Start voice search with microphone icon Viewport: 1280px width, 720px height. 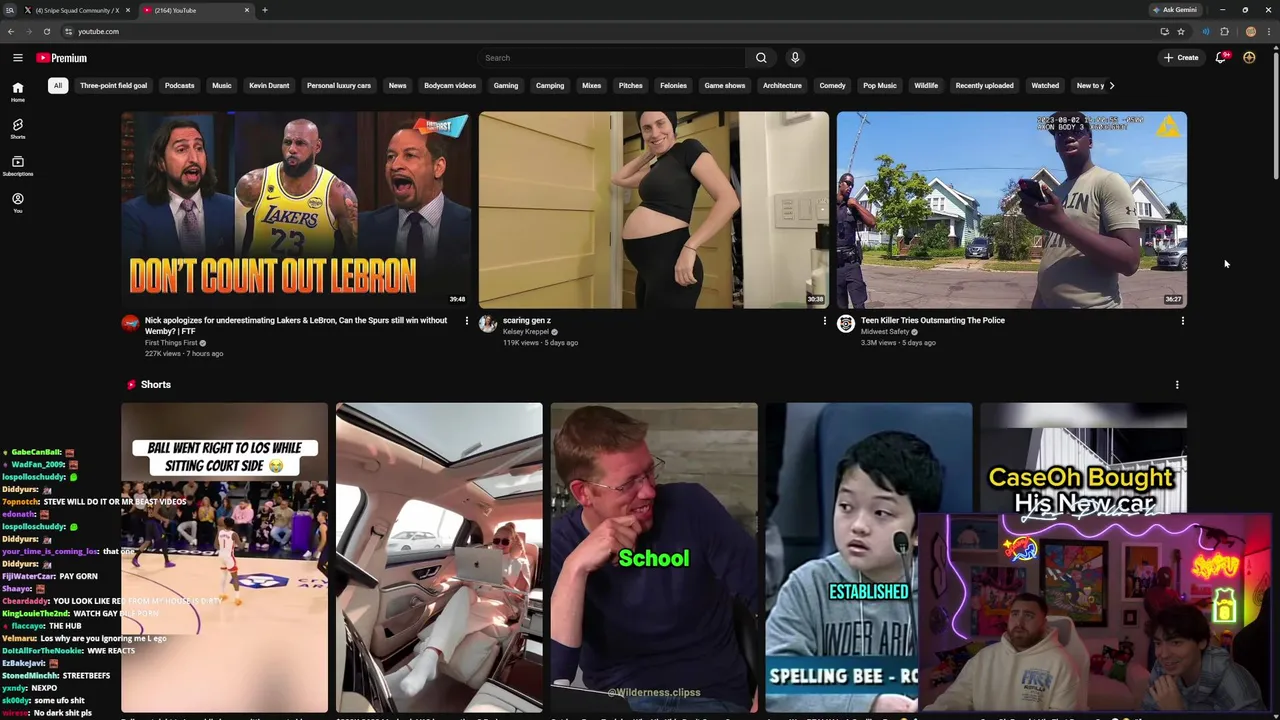point(795,58)
